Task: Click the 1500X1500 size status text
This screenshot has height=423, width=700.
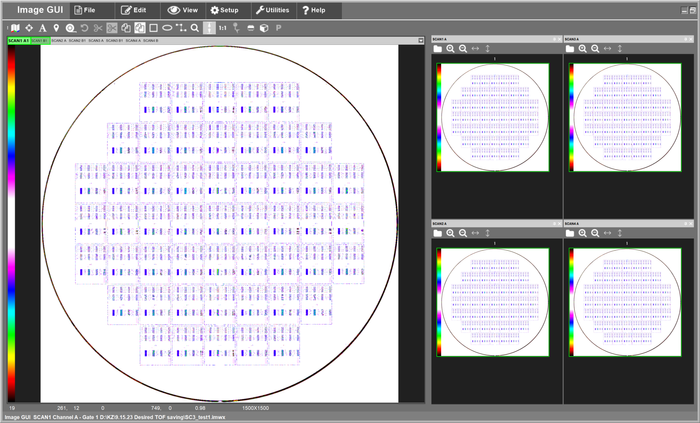Action: [255, 408]
